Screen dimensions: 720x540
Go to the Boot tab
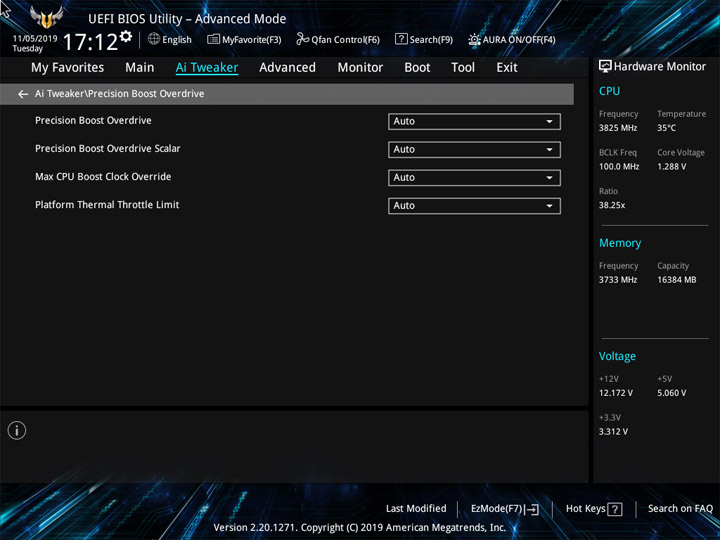(417, 68)
